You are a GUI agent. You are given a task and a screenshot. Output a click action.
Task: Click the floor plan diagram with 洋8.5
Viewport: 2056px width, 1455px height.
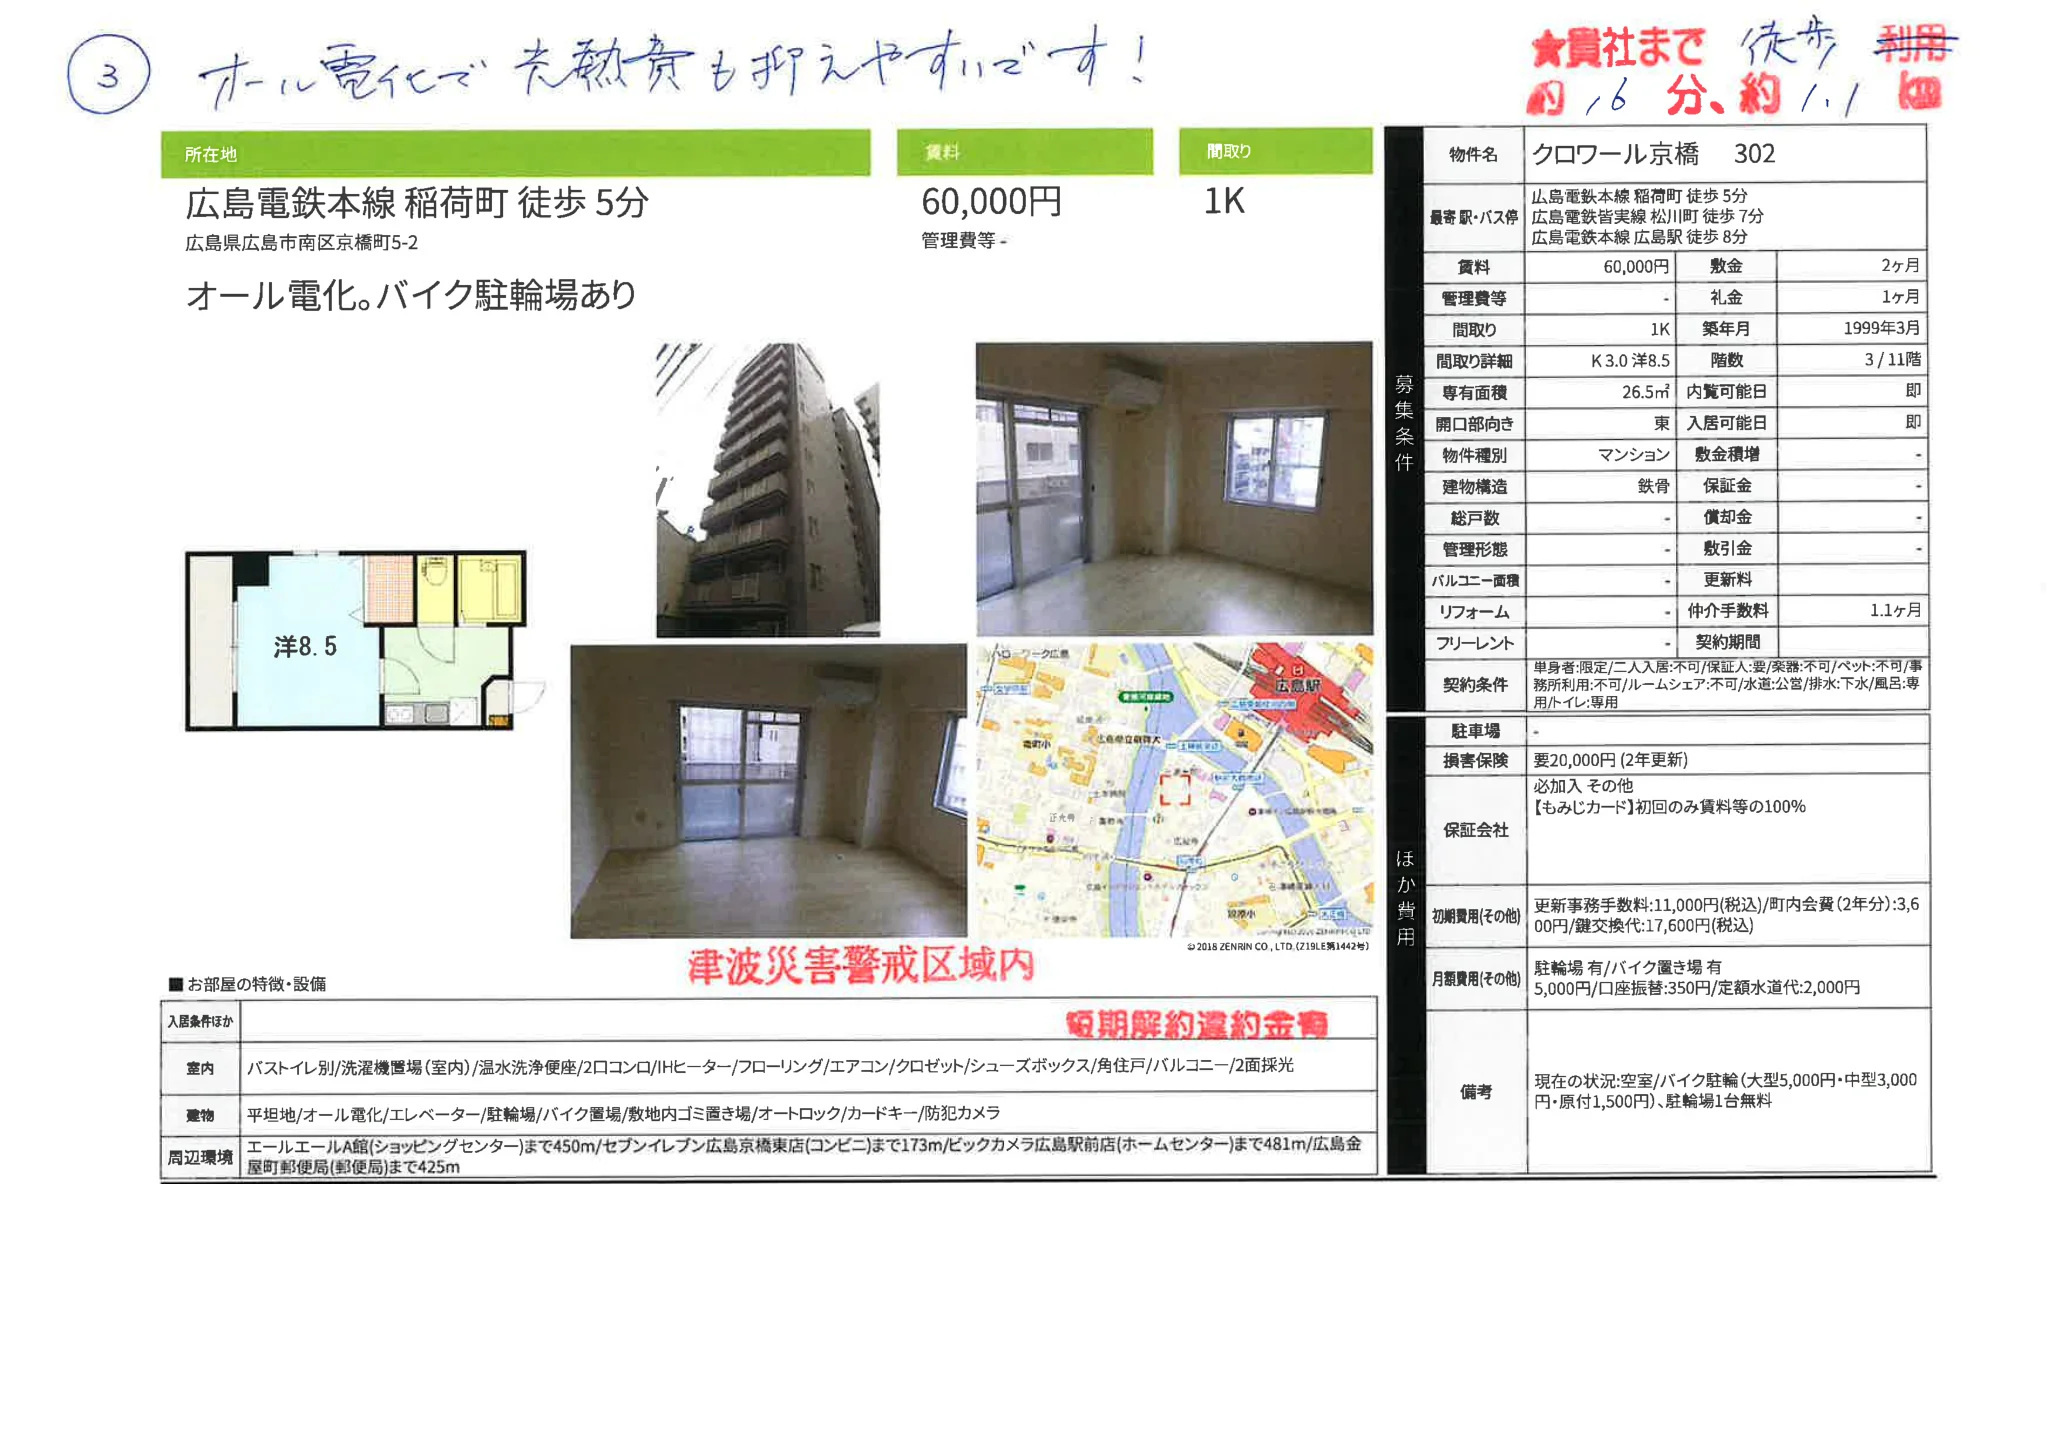click(x=355, y=641)
